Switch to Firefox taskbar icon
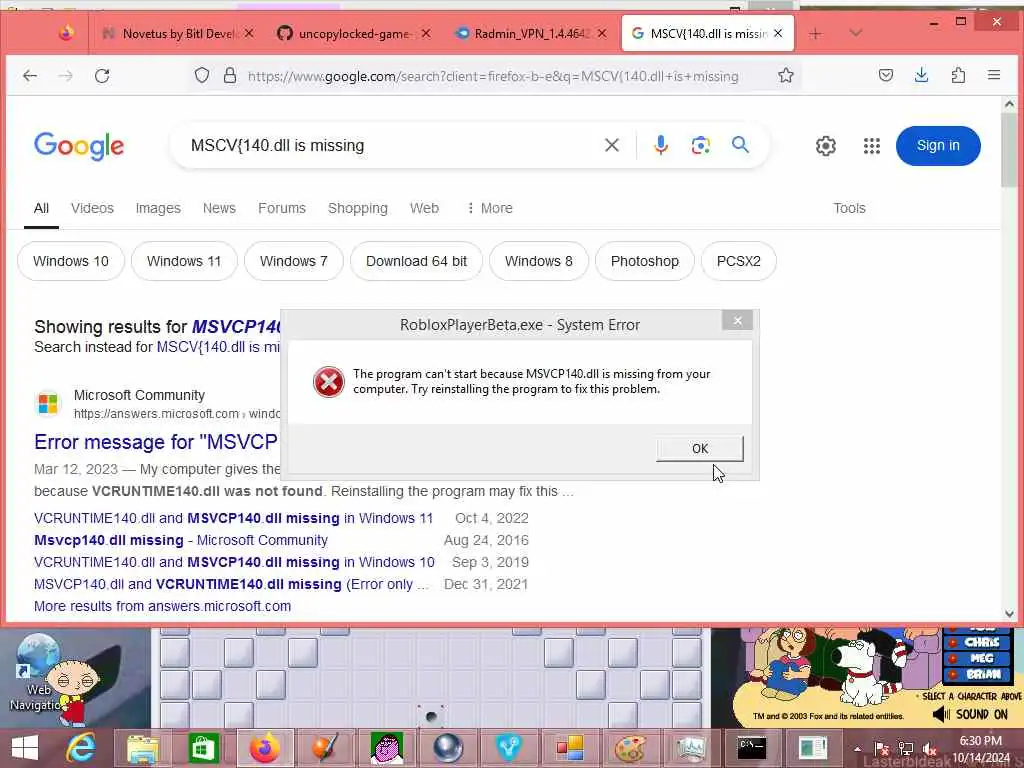 pyautogui.click(x=265, y=748)
